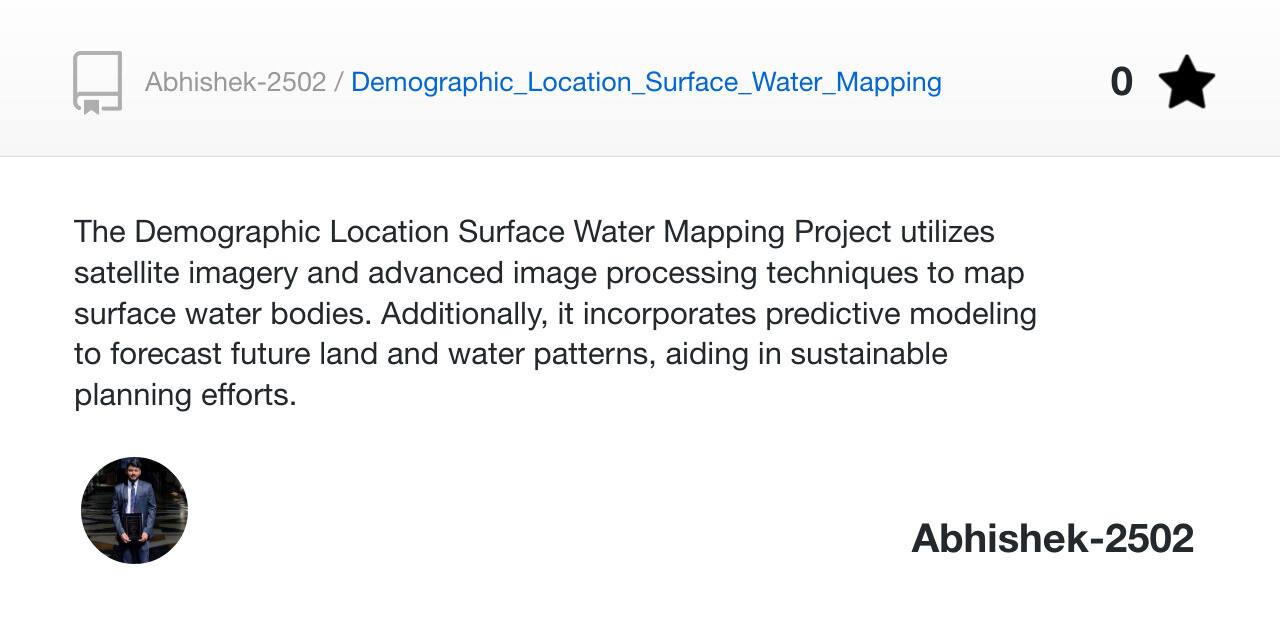
Task: Star the repository using the star icon
Action: (x=1185, y=81)
